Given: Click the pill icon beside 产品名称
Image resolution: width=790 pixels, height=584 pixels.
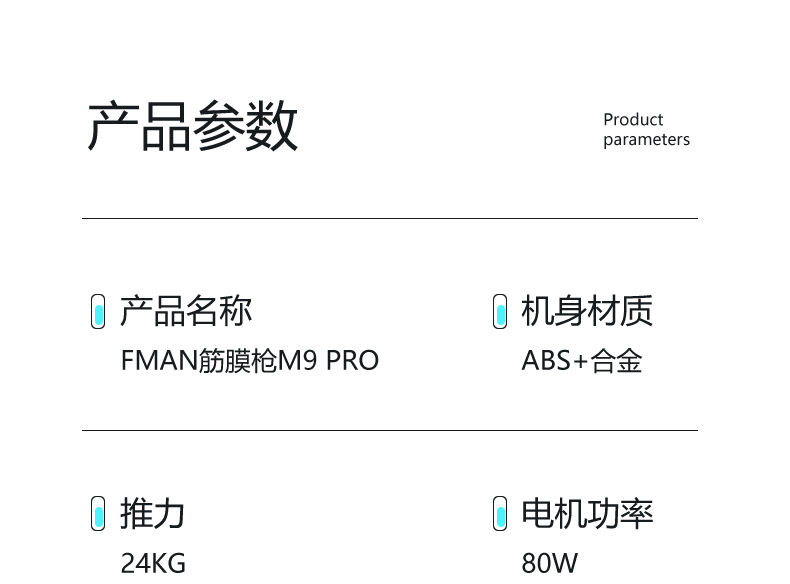Looking at the screenshot, I should click(x=98, y=311).
